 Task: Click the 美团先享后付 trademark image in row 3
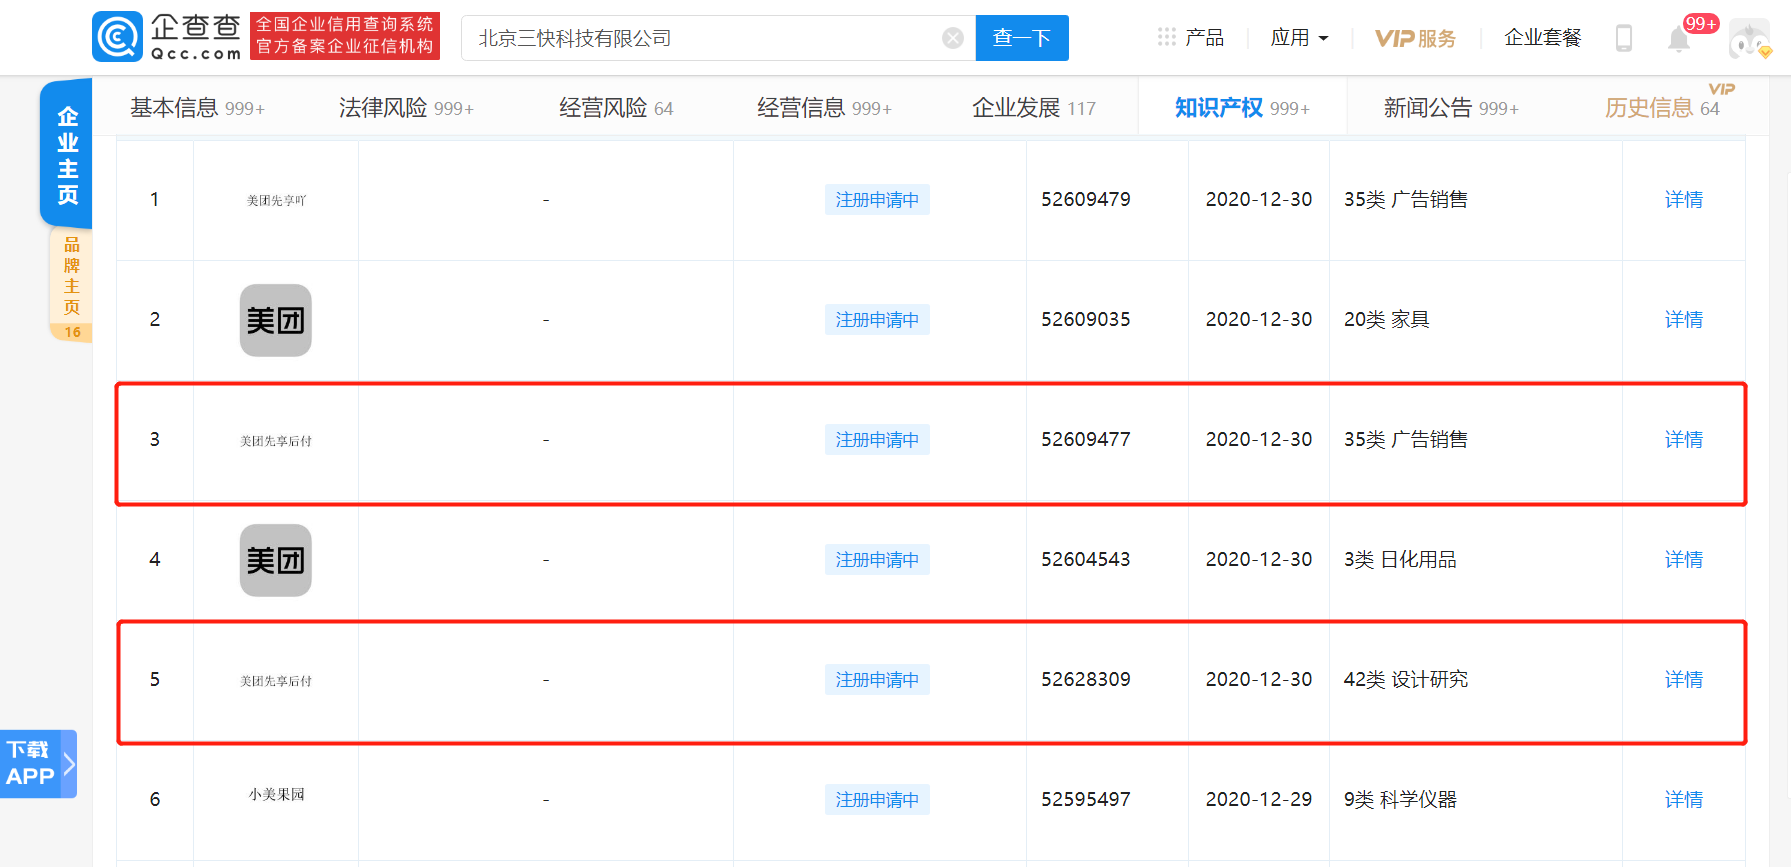(x=276, y=441)
